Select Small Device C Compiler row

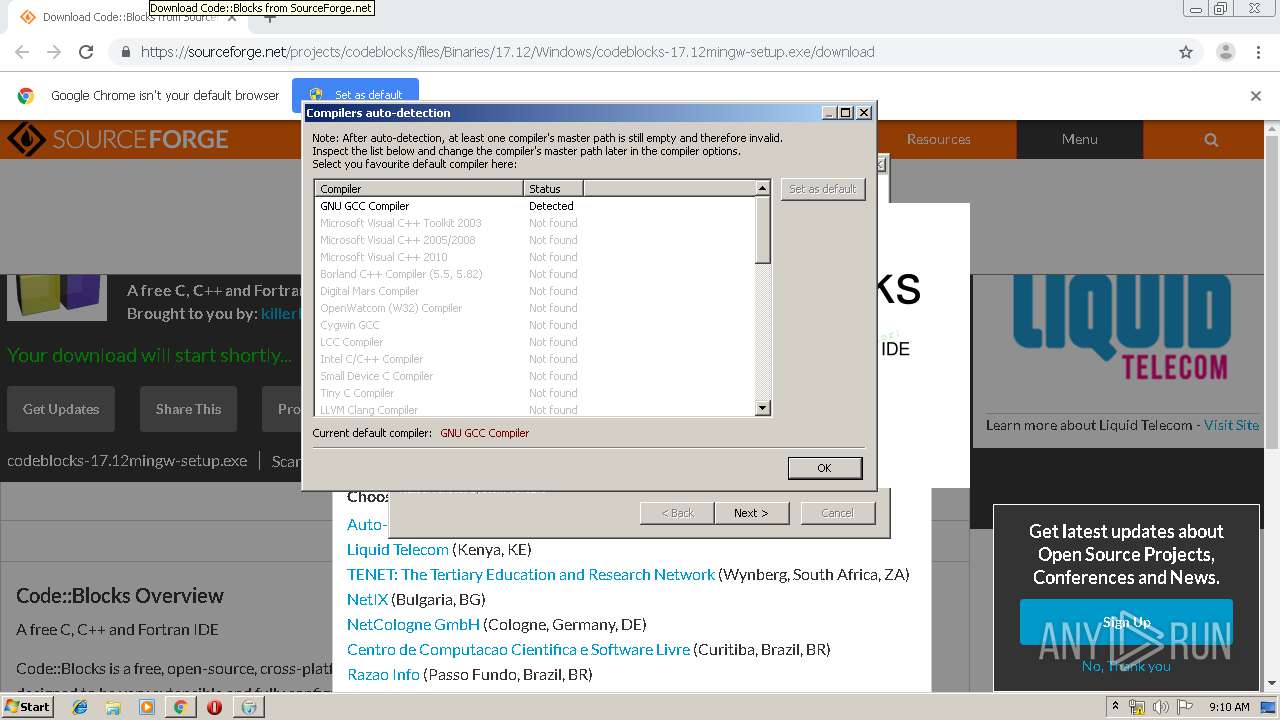[x=536, y=376]
